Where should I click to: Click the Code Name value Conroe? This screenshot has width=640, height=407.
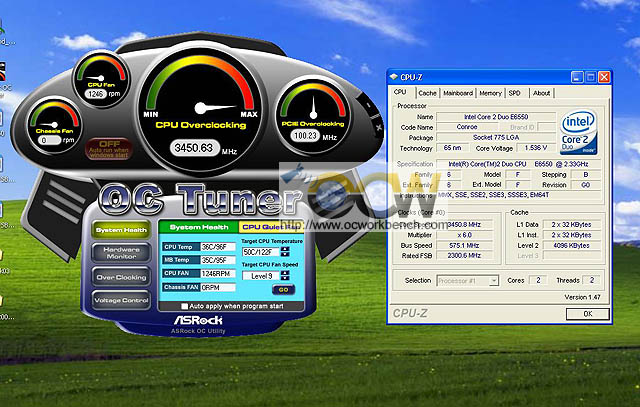tap(467, 127)
